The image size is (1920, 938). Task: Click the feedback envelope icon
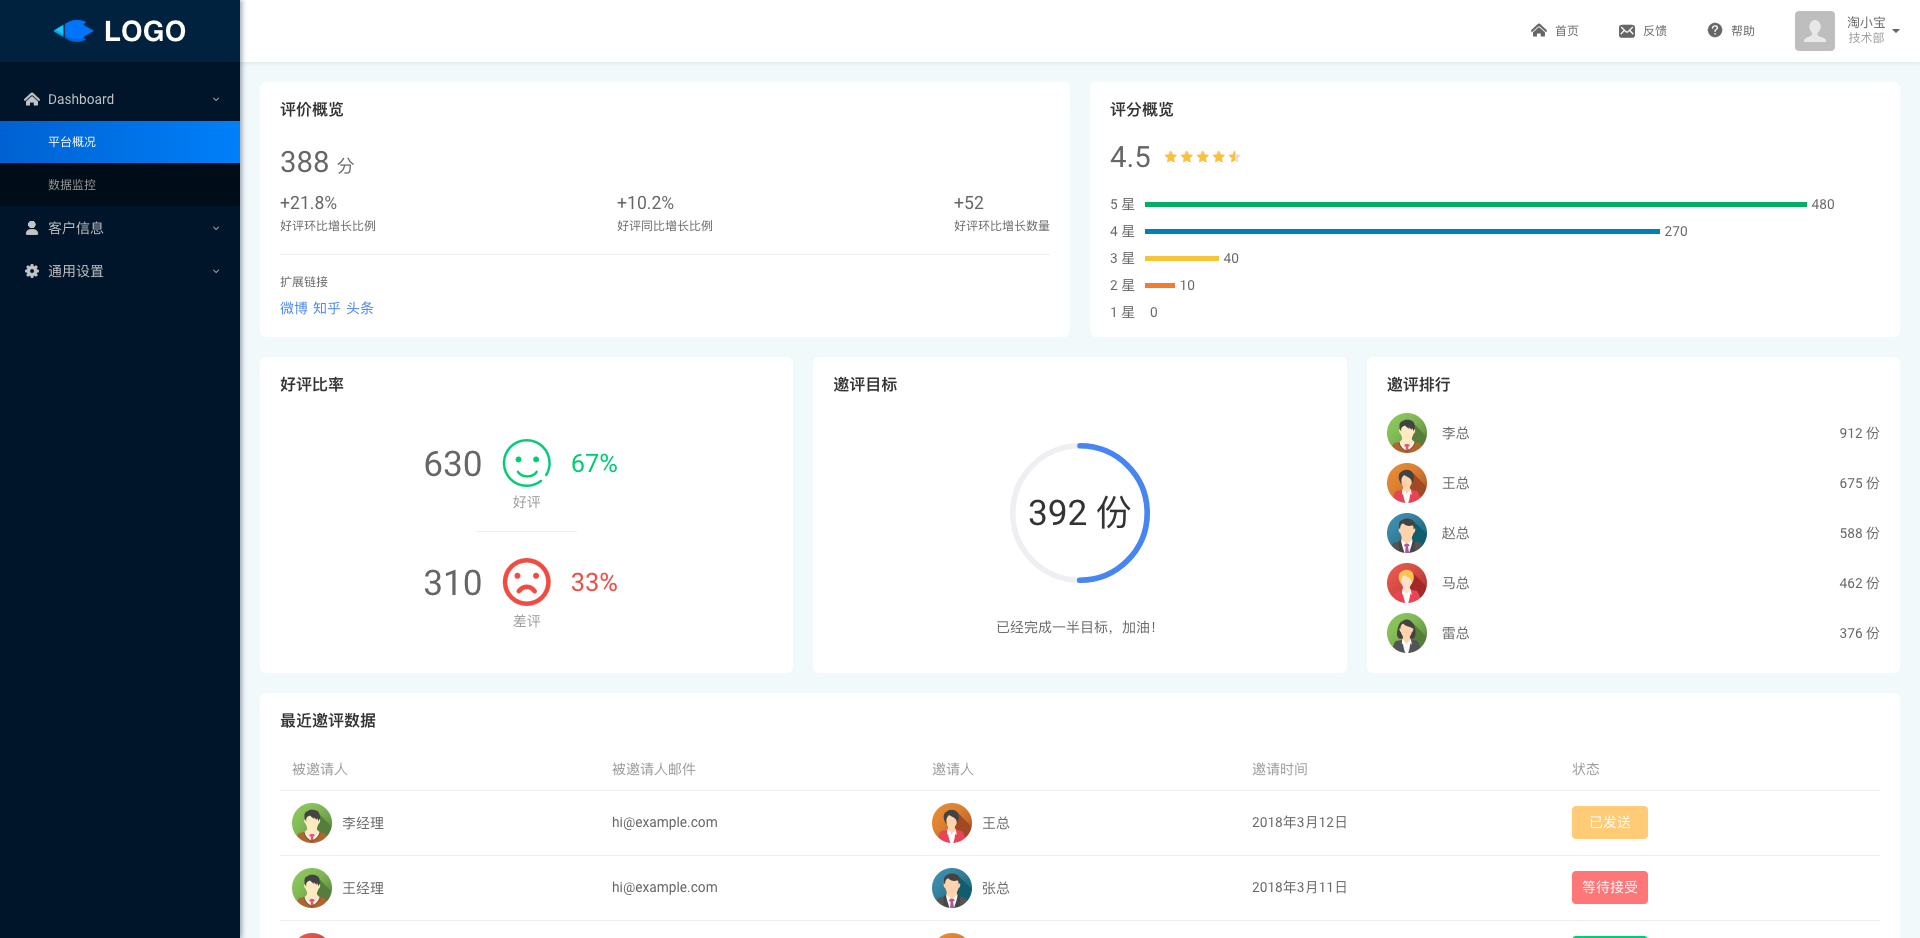coord(1626,31)
